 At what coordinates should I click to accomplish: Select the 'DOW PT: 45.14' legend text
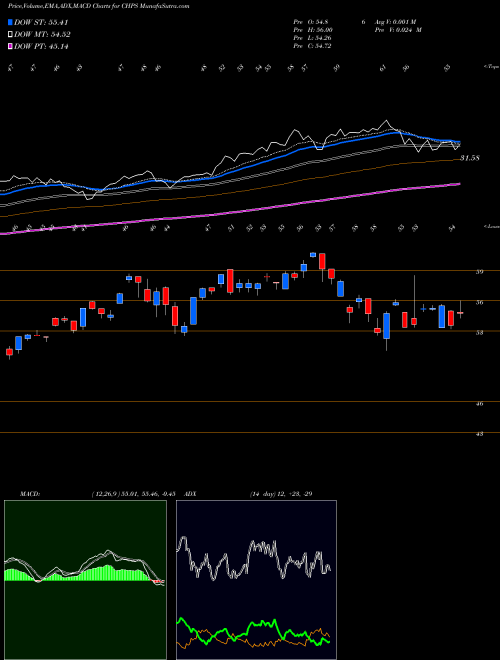pyautogui.click(x=41, y=46)
